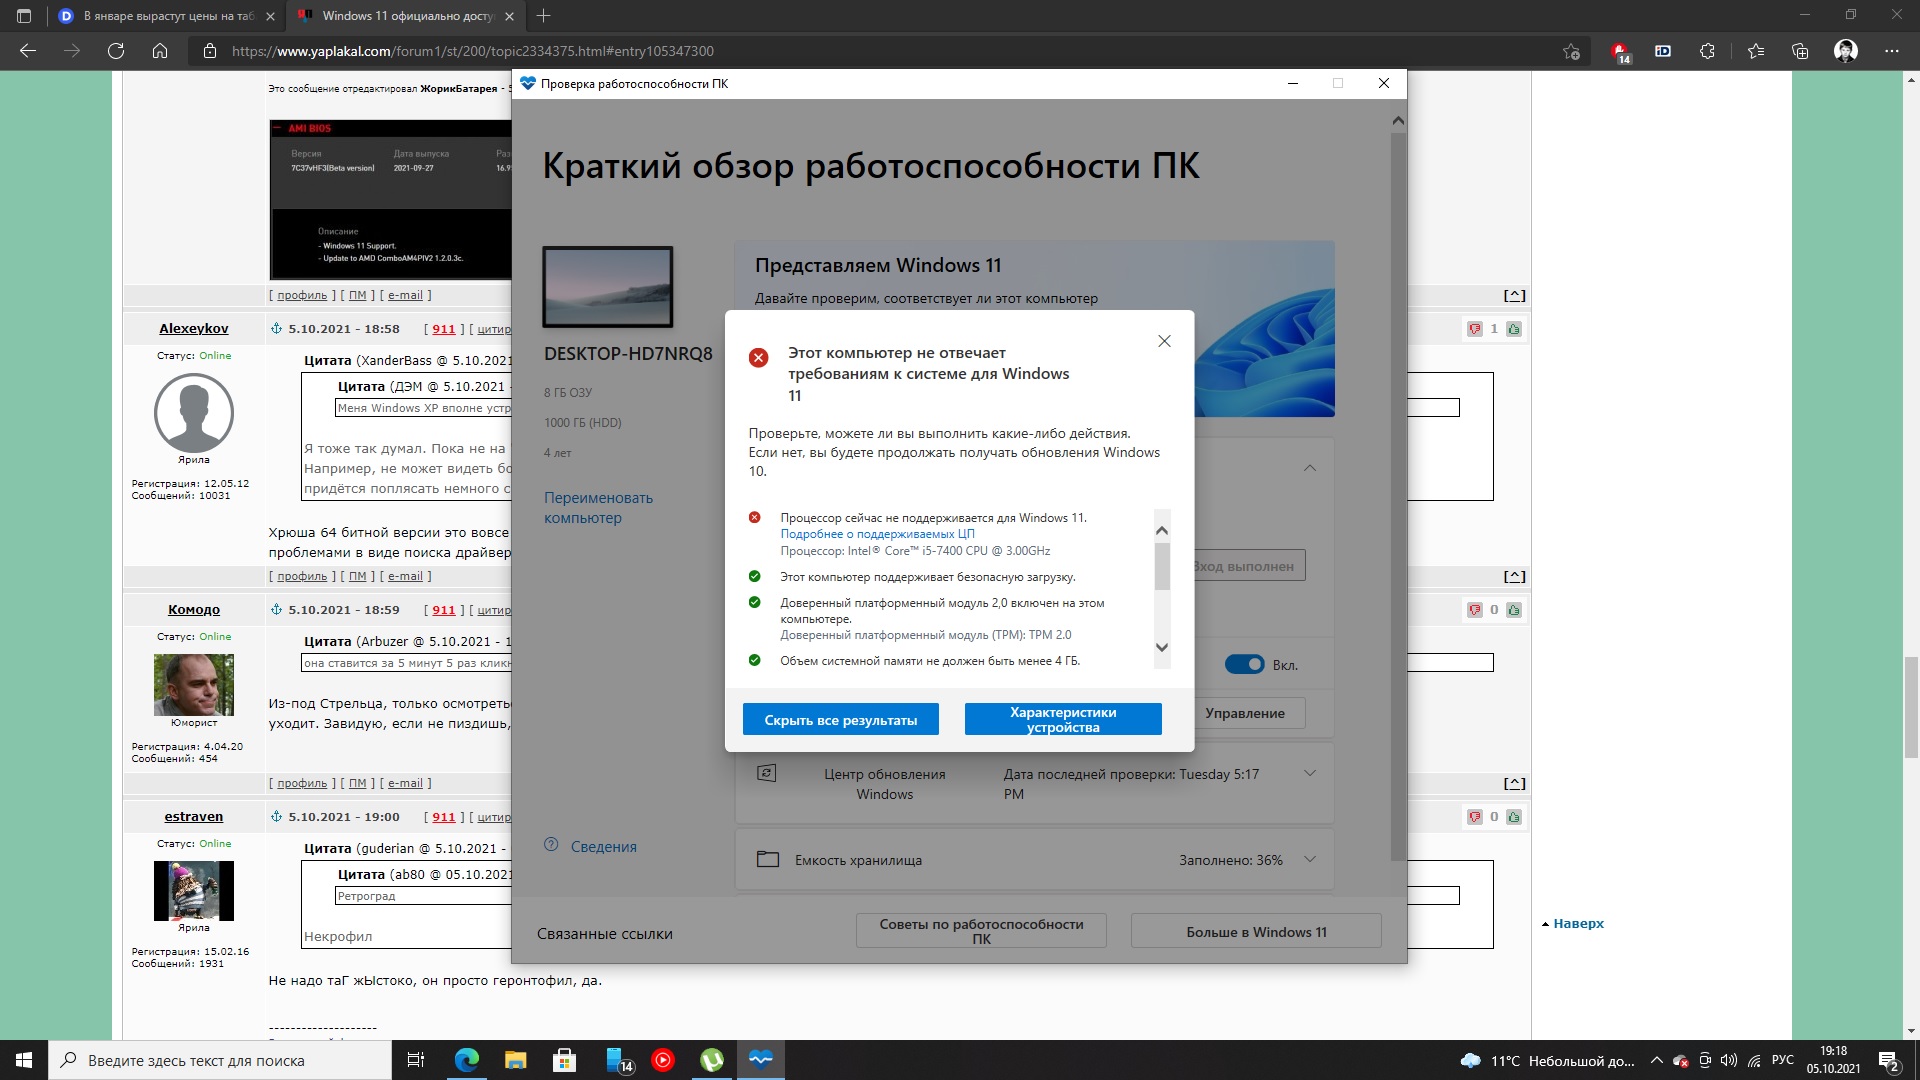Click the 'Больше в Windows 11' button
The width and height of the screenshot is (1920, 1080).
pyautogui.click(x=1256, y=931)
